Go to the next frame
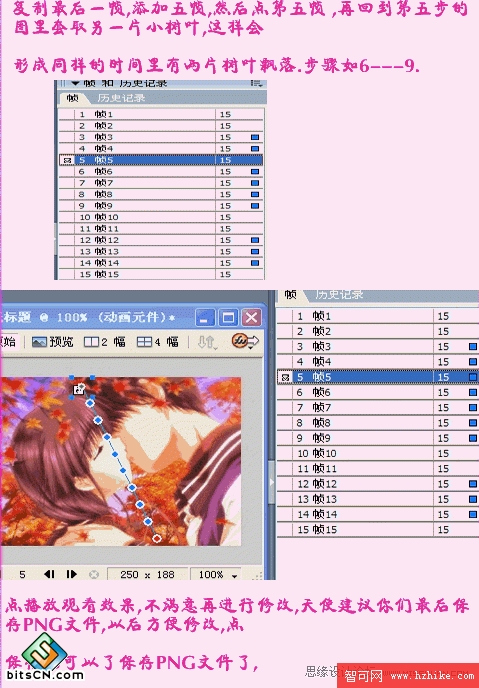This screenshot has height=688, width=479. pyautogui.click(x=71, y=574)
